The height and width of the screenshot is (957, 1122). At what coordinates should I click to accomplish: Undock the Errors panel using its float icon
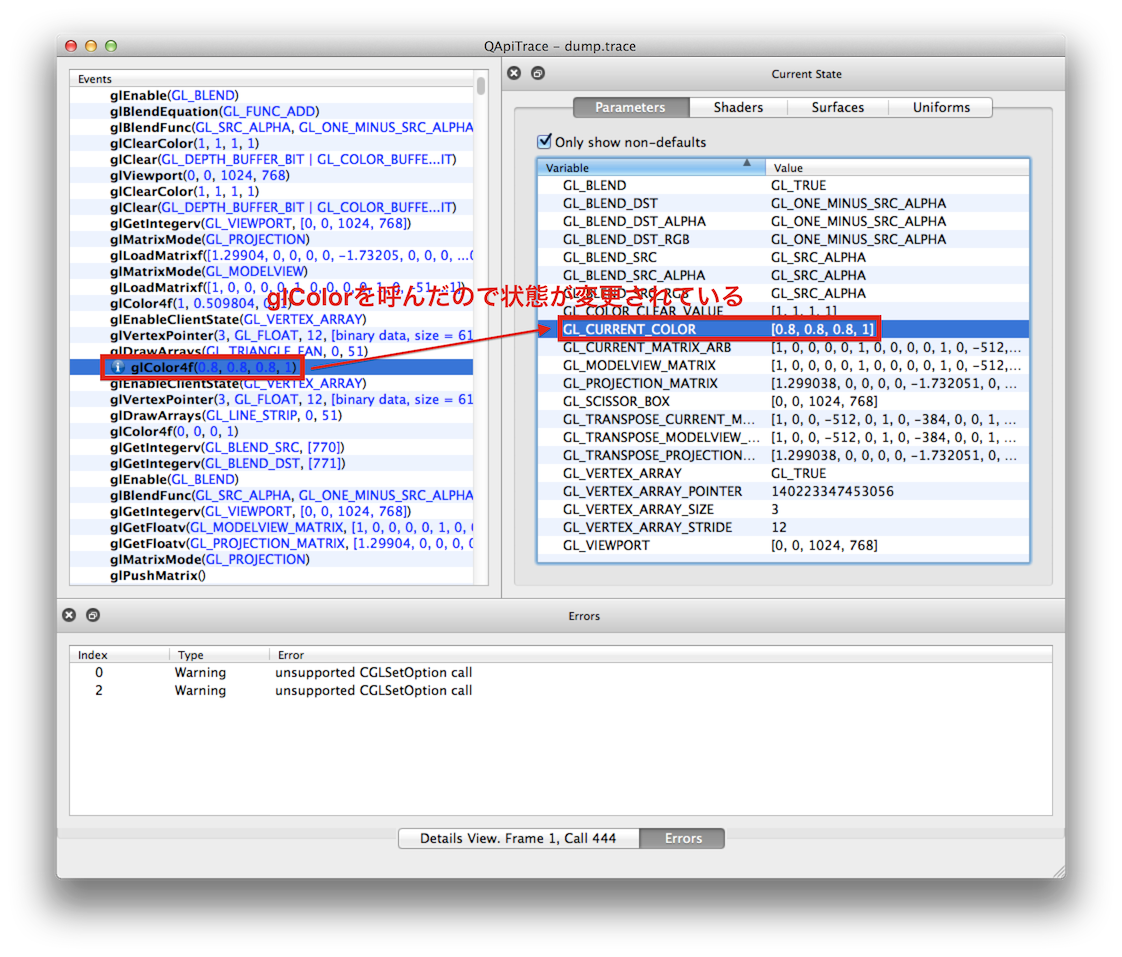pyautogui.click(x=93, y=615)
